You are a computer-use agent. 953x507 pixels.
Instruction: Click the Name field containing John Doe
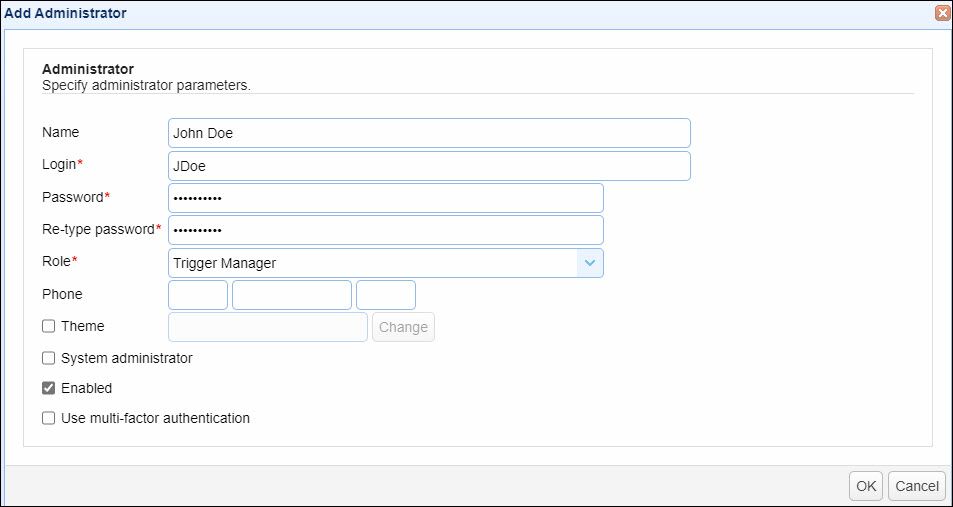point(429,133)
